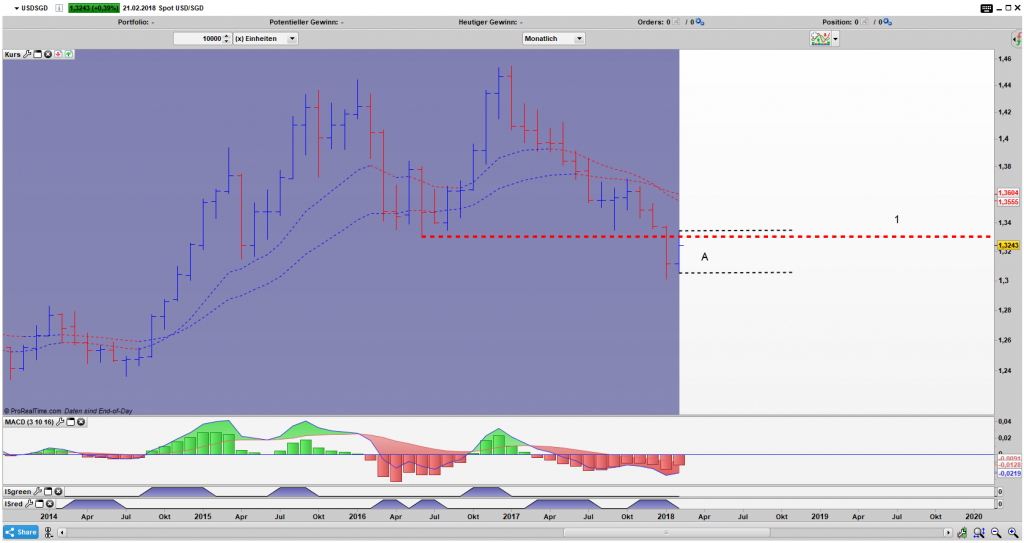Maximize the ISgreen indicator panel
Image resolution: width=1024 pixels, height=543 pixels.
point(48,491)
